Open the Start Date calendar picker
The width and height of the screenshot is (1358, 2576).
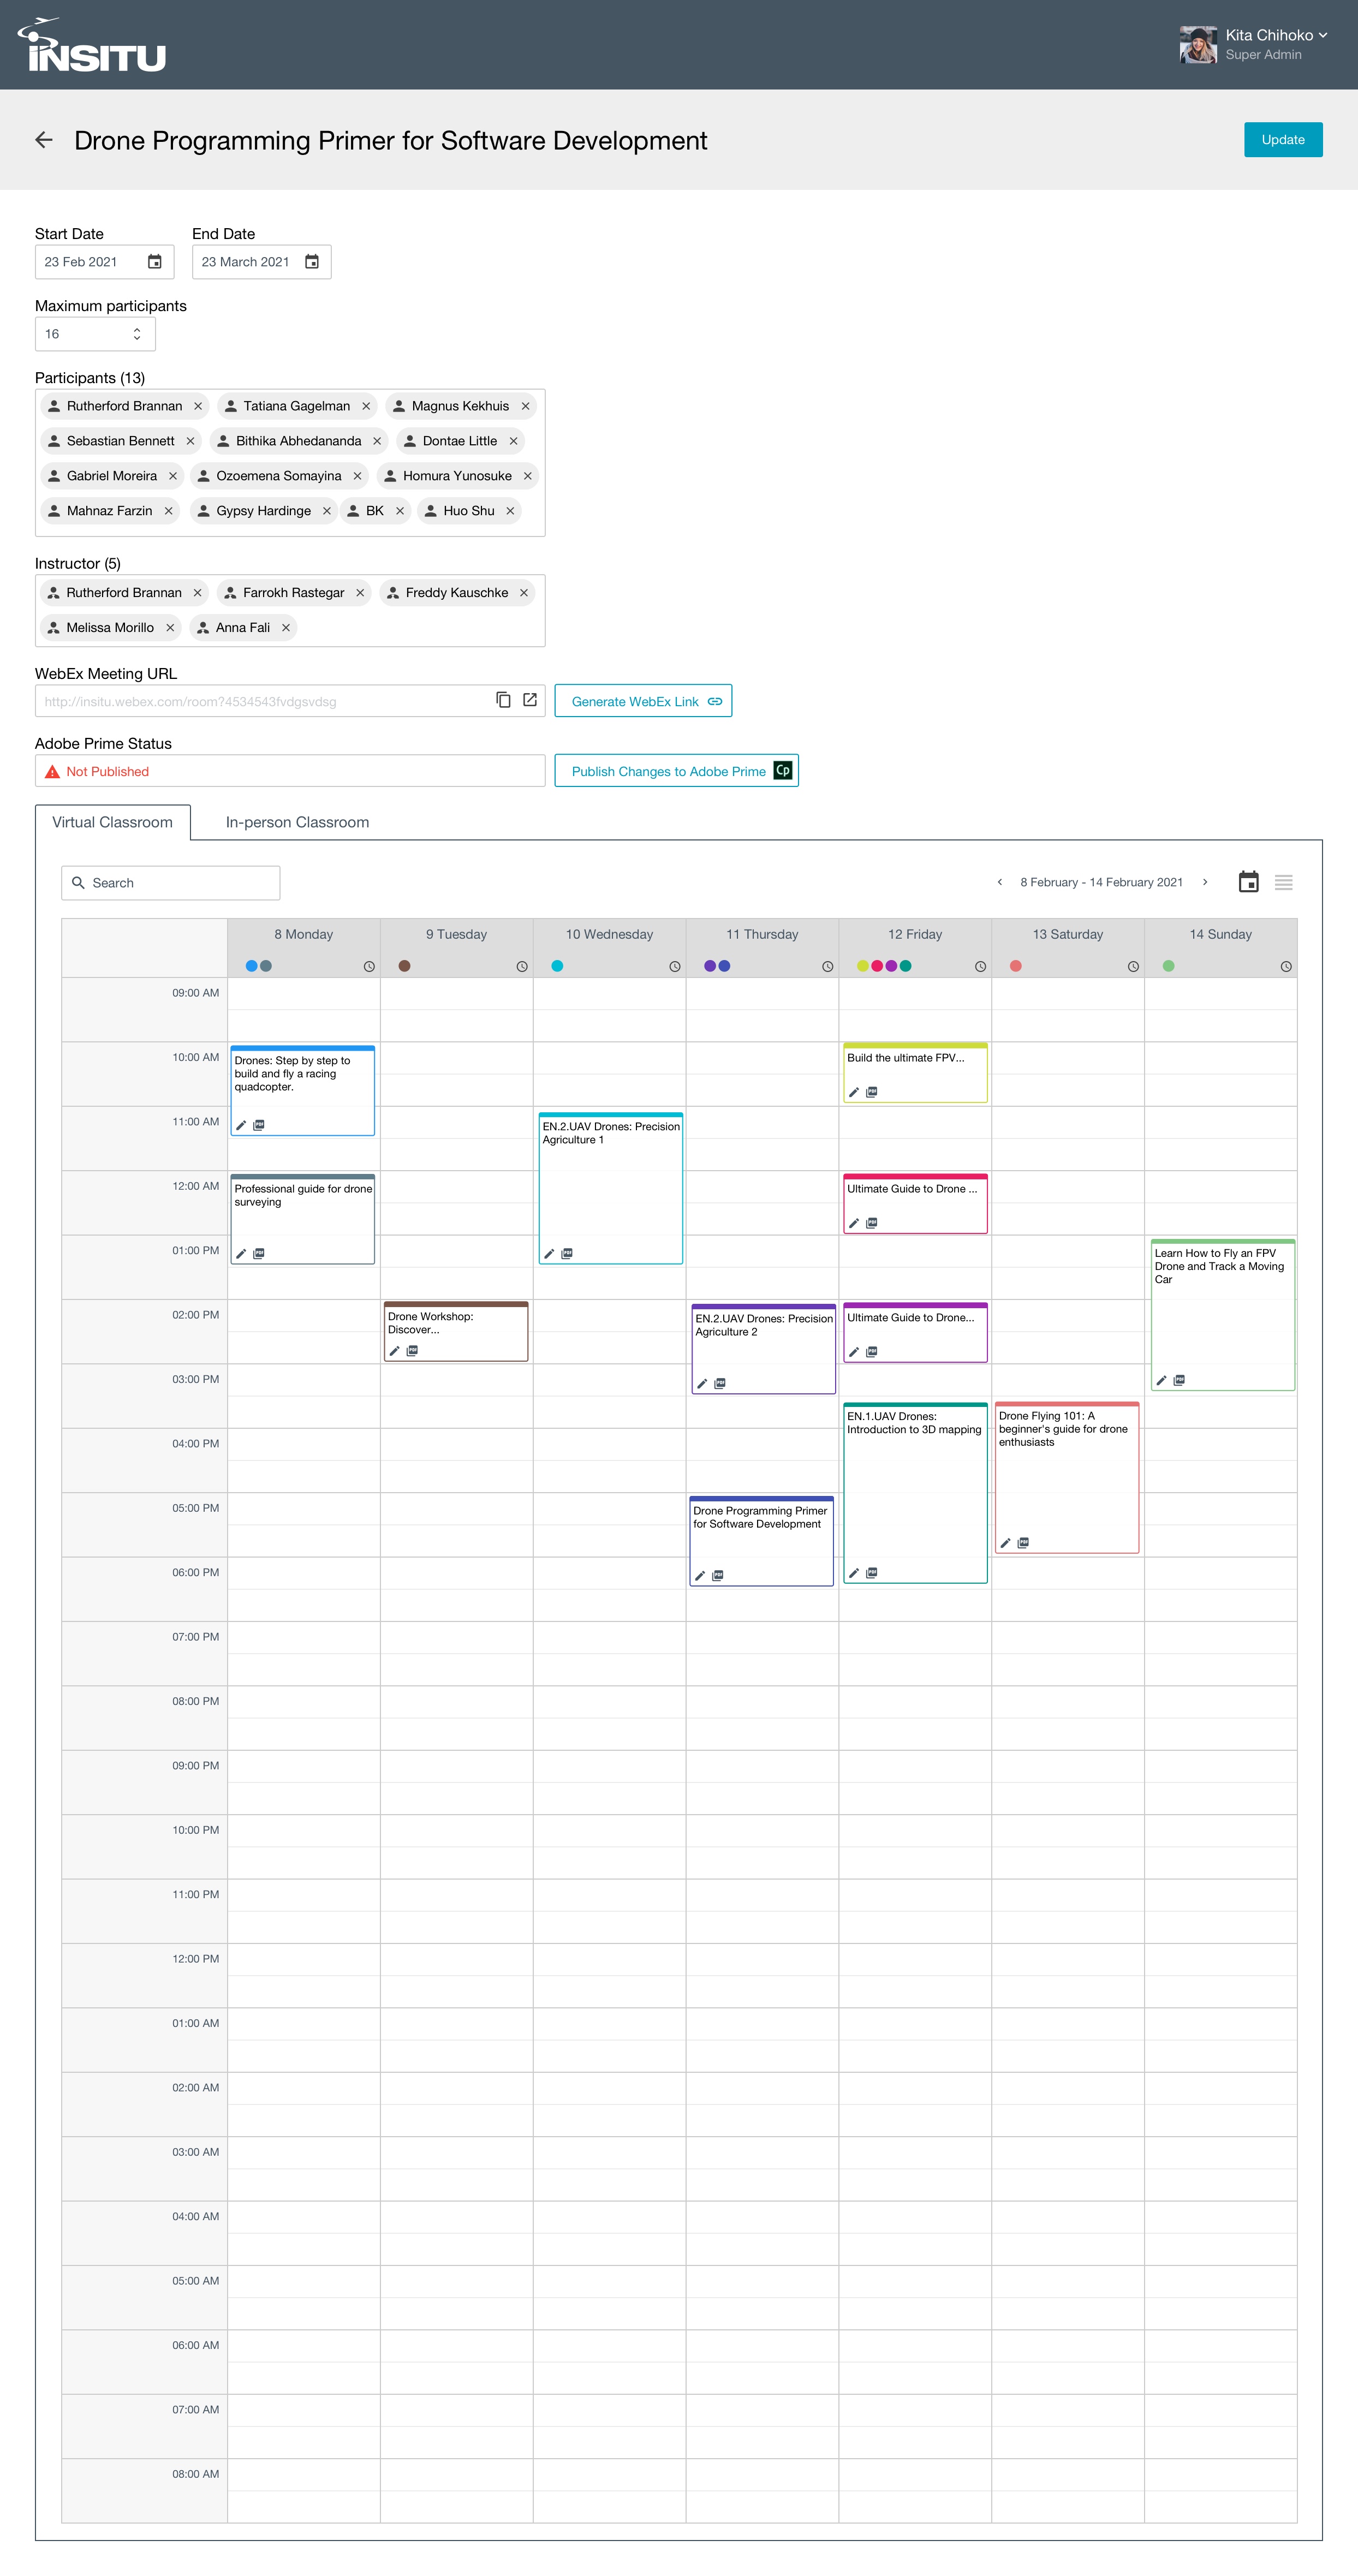coord(155,262)
